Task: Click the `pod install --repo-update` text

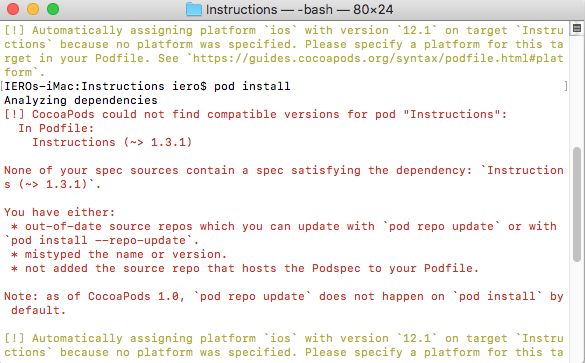Action: coord(101,241)
